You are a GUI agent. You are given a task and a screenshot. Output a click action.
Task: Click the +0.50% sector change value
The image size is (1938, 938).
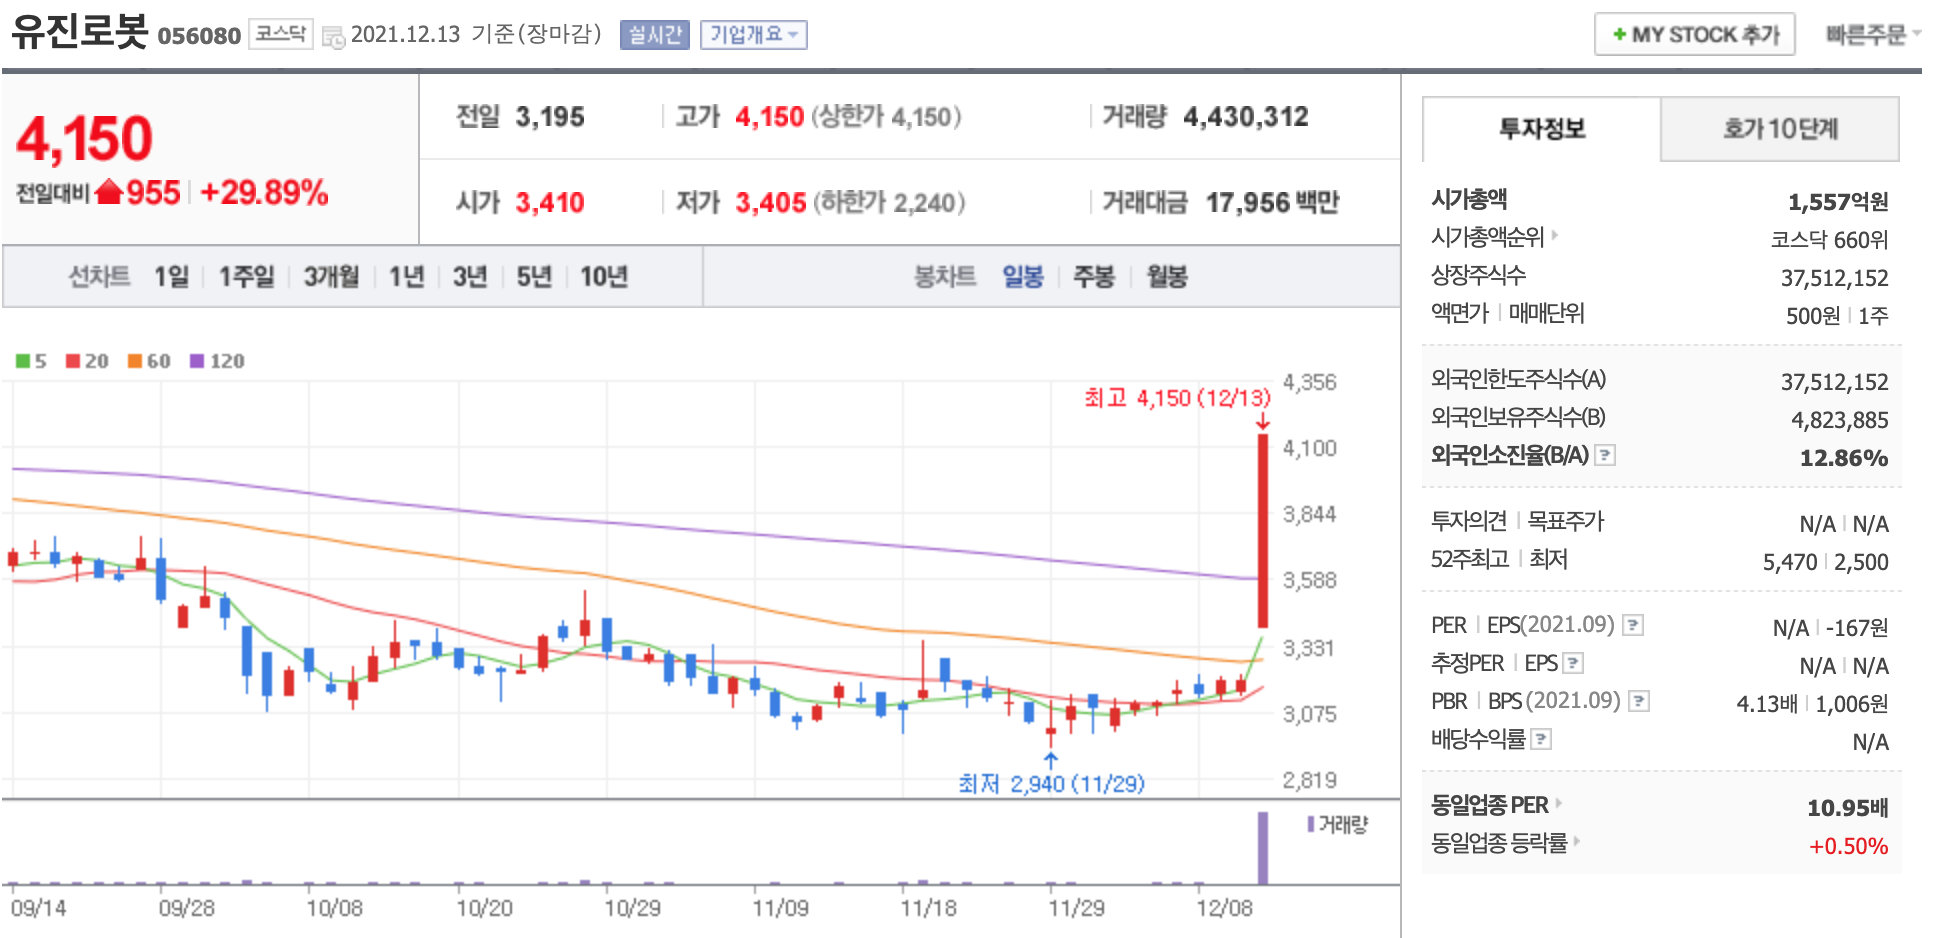click(1848, 846)
